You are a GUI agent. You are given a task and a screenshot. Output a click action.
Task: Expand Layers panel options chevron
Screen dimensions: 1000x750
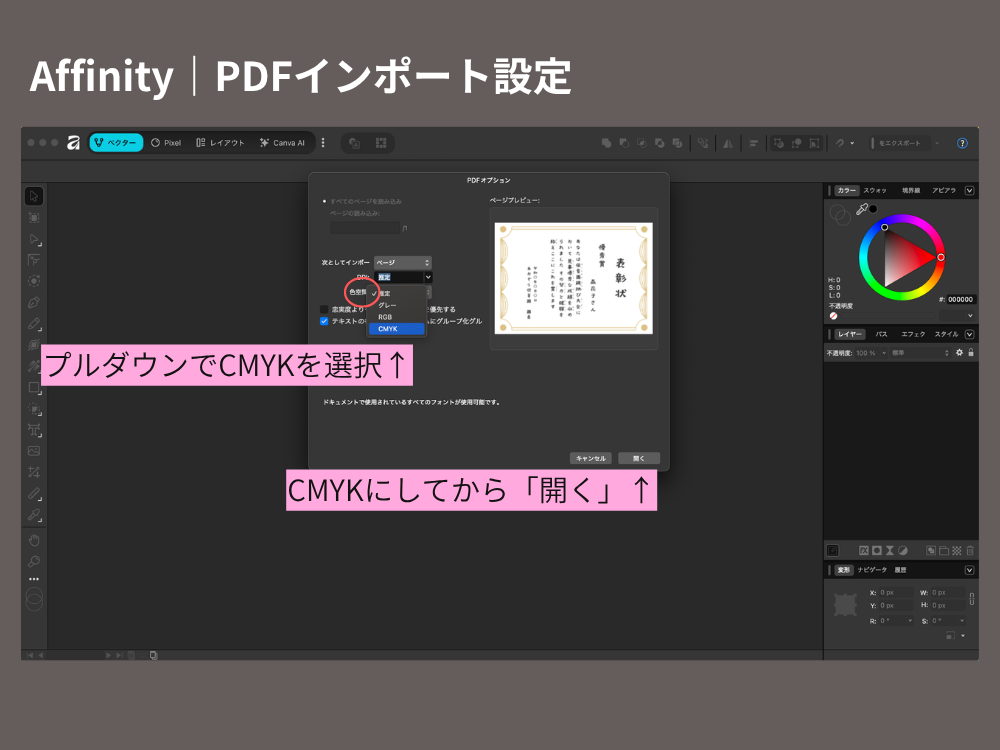point(969,334)
